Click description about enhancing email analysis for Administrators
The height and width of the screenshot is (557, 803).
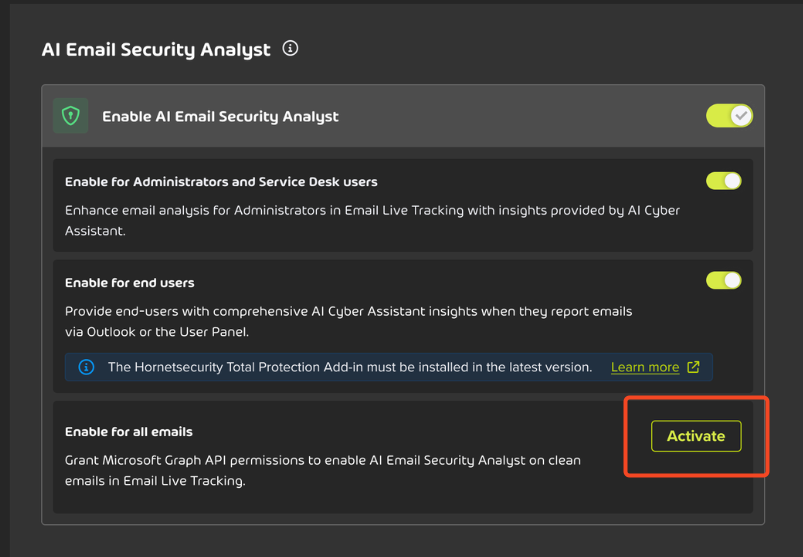coord(372,221)
